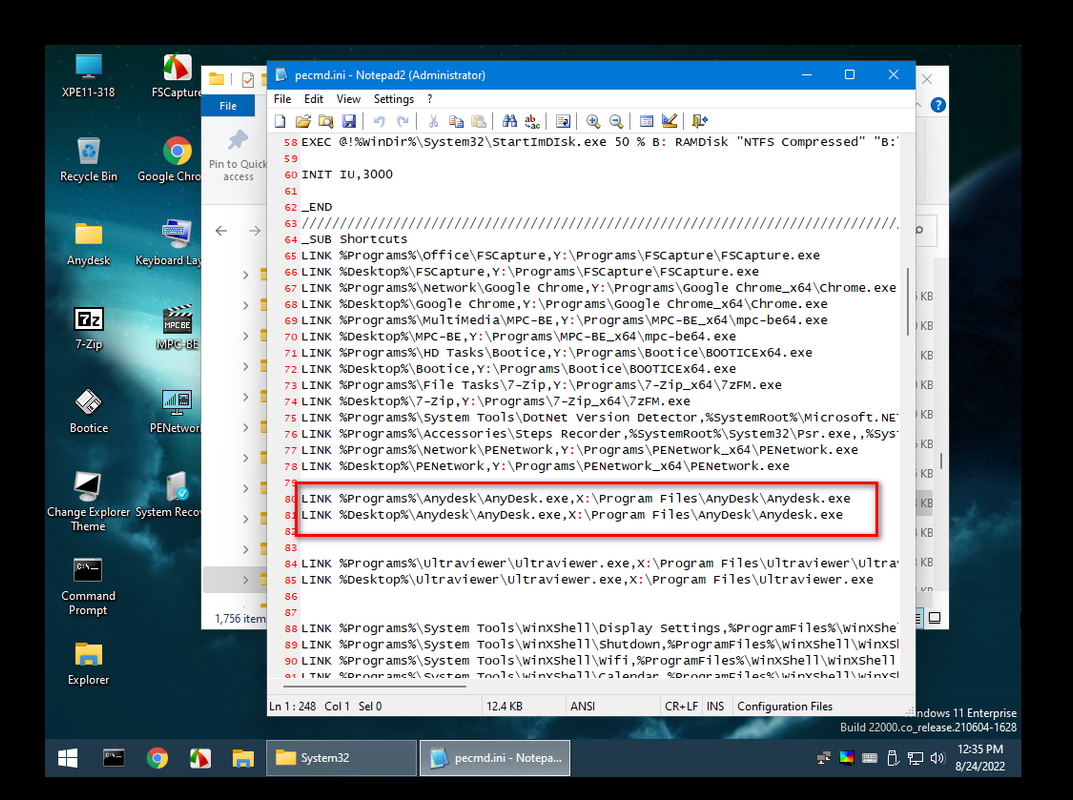
Task: Click the vertical scrollbar thumb in Notepad2
Action: [907, 301]
